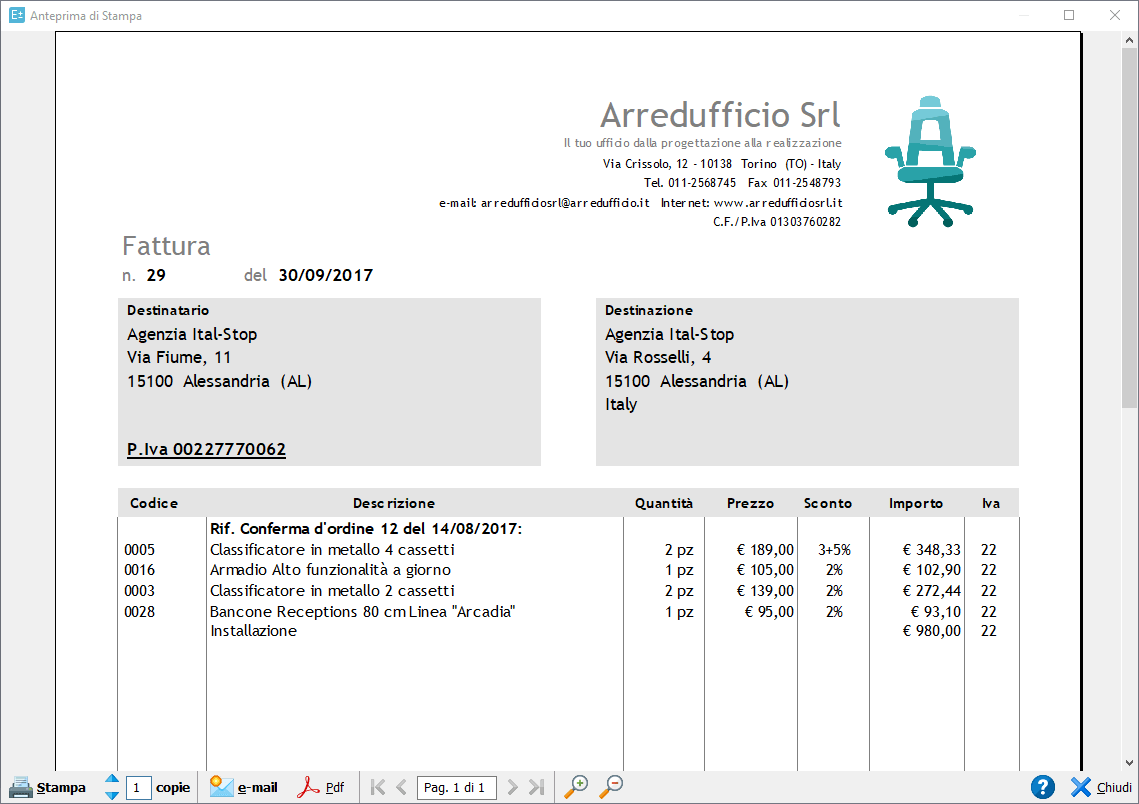This screenshot has width=1139, height=804.
Task: Click the 'Sconto' column header
Action: 827,503
